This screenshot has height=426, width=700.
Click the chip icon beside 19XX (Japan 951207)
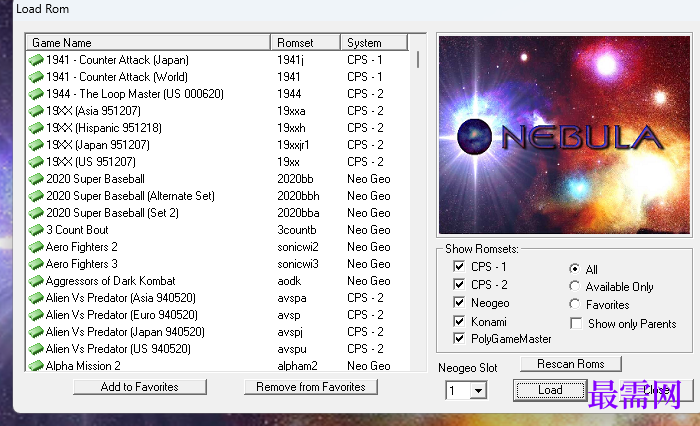[x=36, y=145]
